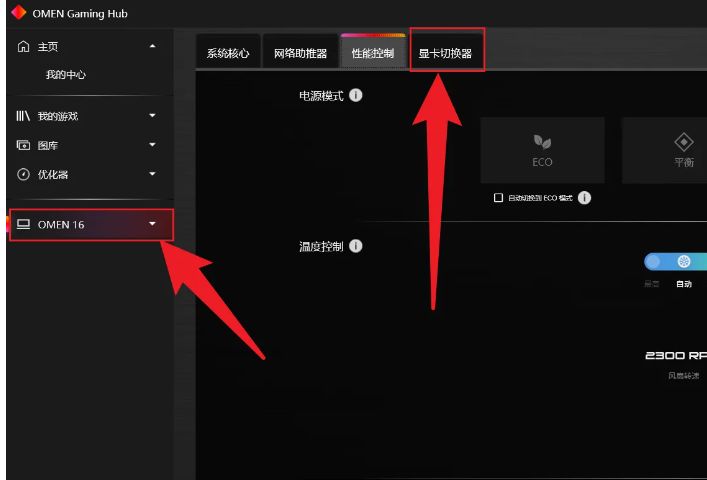Expand the 我的游戏 dropdown arrow
Viewport: 707px width, 480px height.
[x=152, y=115]
